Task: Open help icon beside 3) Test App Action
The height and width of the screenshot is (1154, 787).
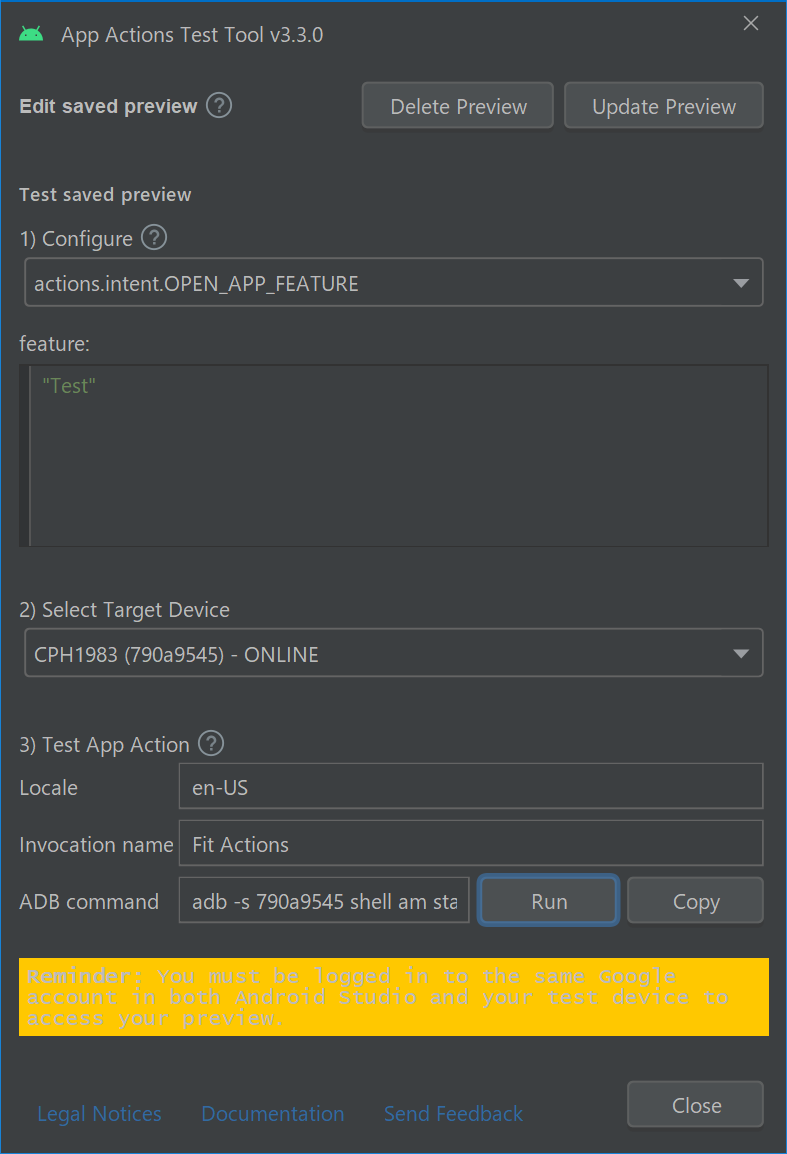Action: click(211, 743)
